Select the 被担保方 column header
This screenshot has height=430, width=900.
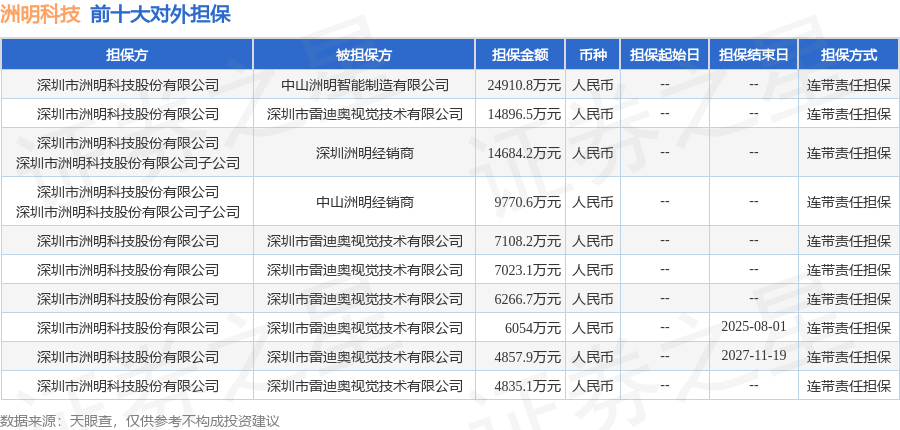[x=364, y=55]
